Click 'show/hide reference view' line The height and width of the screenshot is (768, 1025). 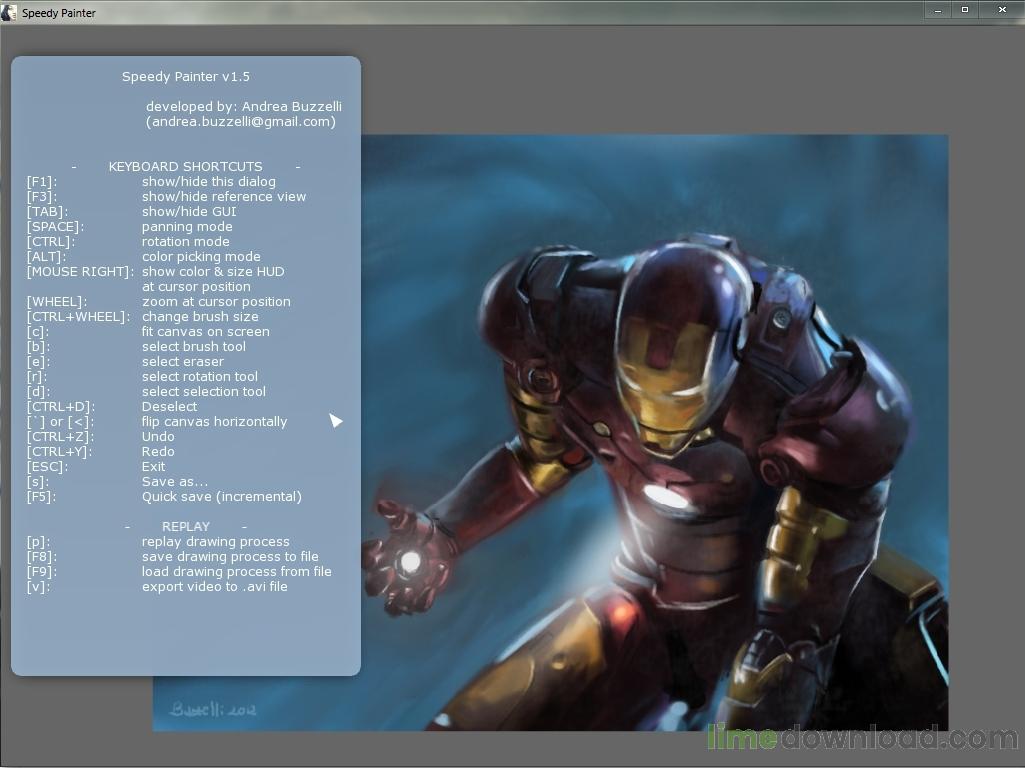coord(224,197)
